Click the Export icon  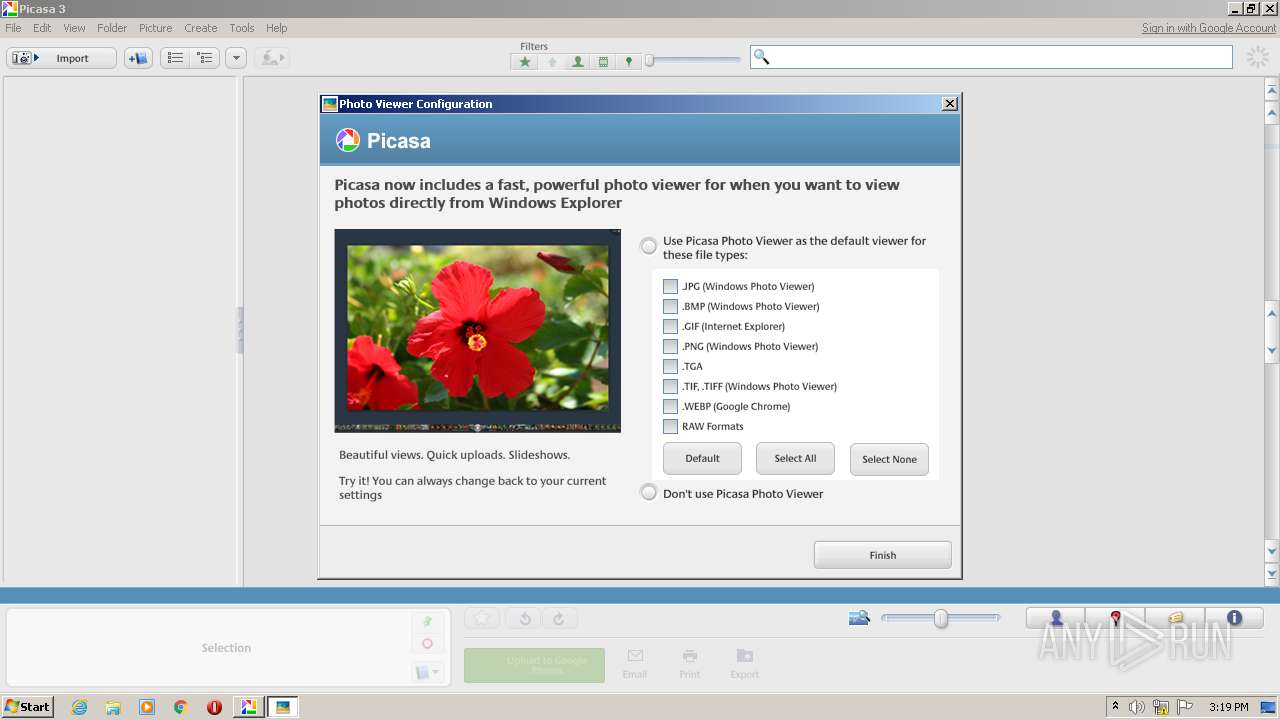coord(745,663)
